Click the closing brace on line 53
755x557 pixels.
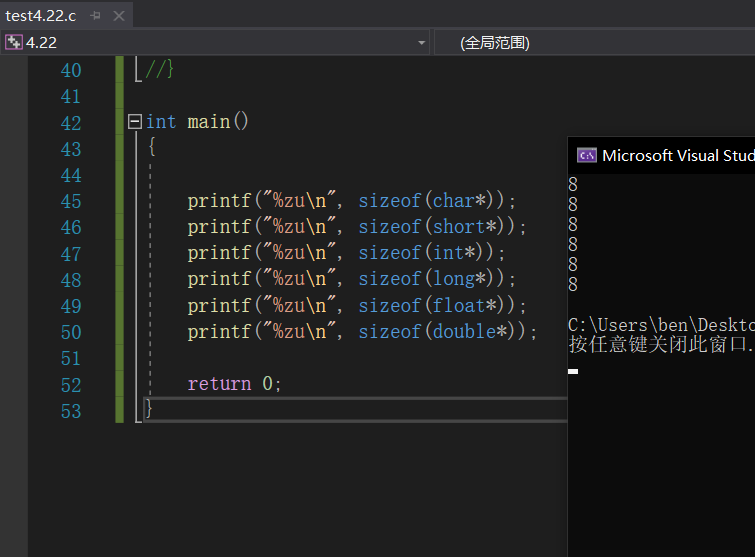pyautogui.click(x=149, y=408)
